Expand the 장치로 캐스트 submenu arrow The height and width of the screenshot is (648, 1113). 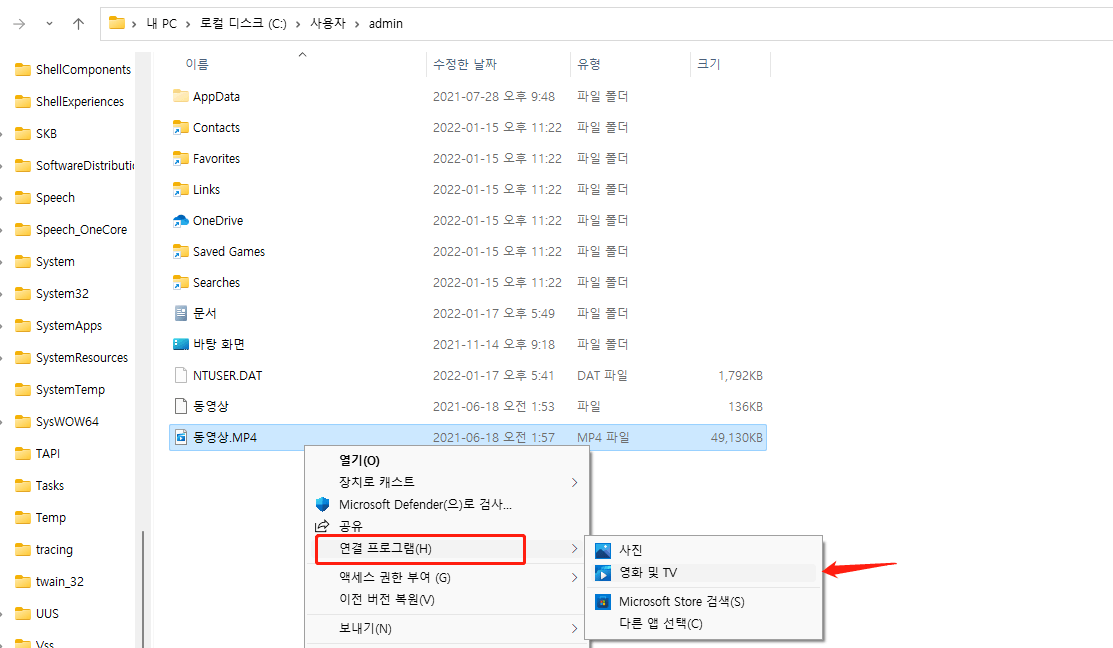tap(575, 482)
